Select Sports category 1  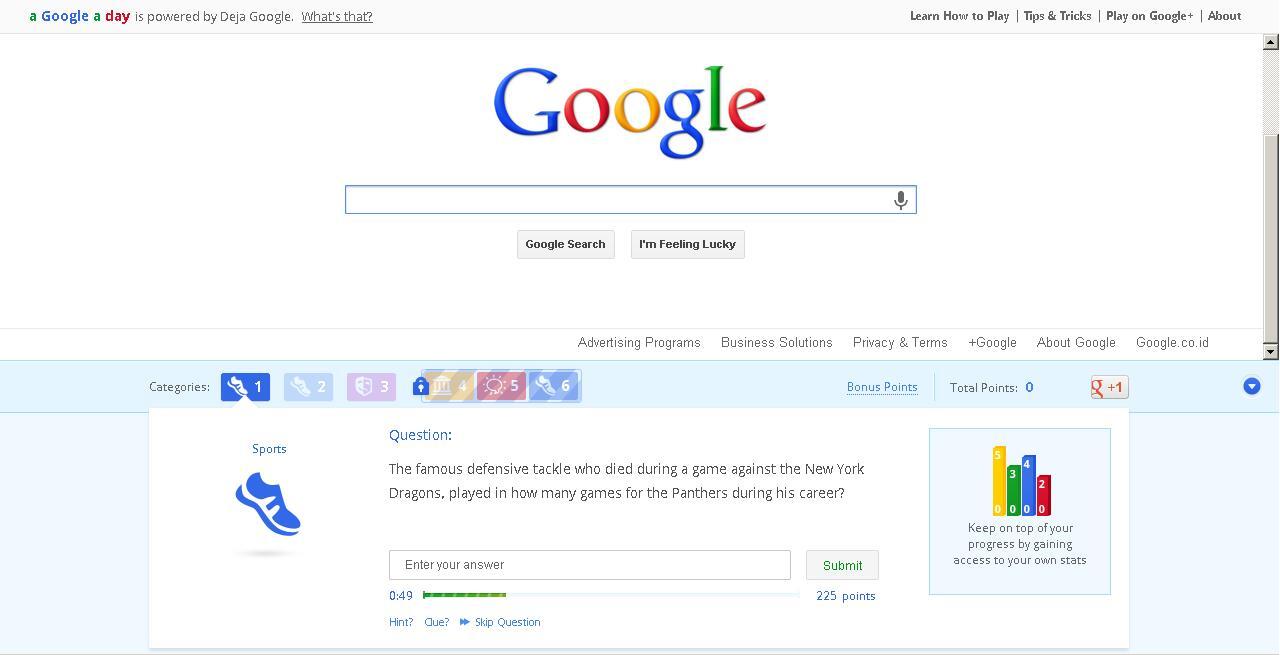click(245, 386)
